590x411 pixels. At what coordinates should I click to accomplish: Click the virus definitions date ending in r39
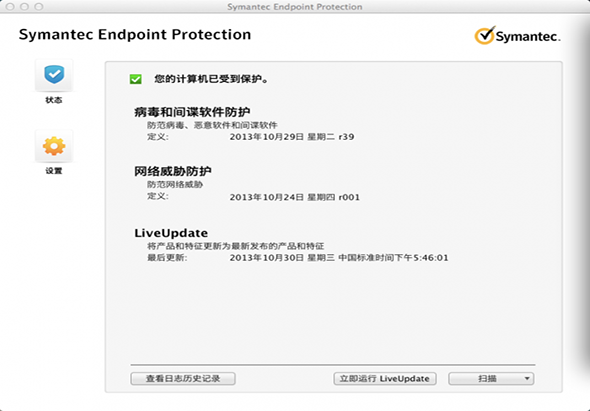pos(292,137)
